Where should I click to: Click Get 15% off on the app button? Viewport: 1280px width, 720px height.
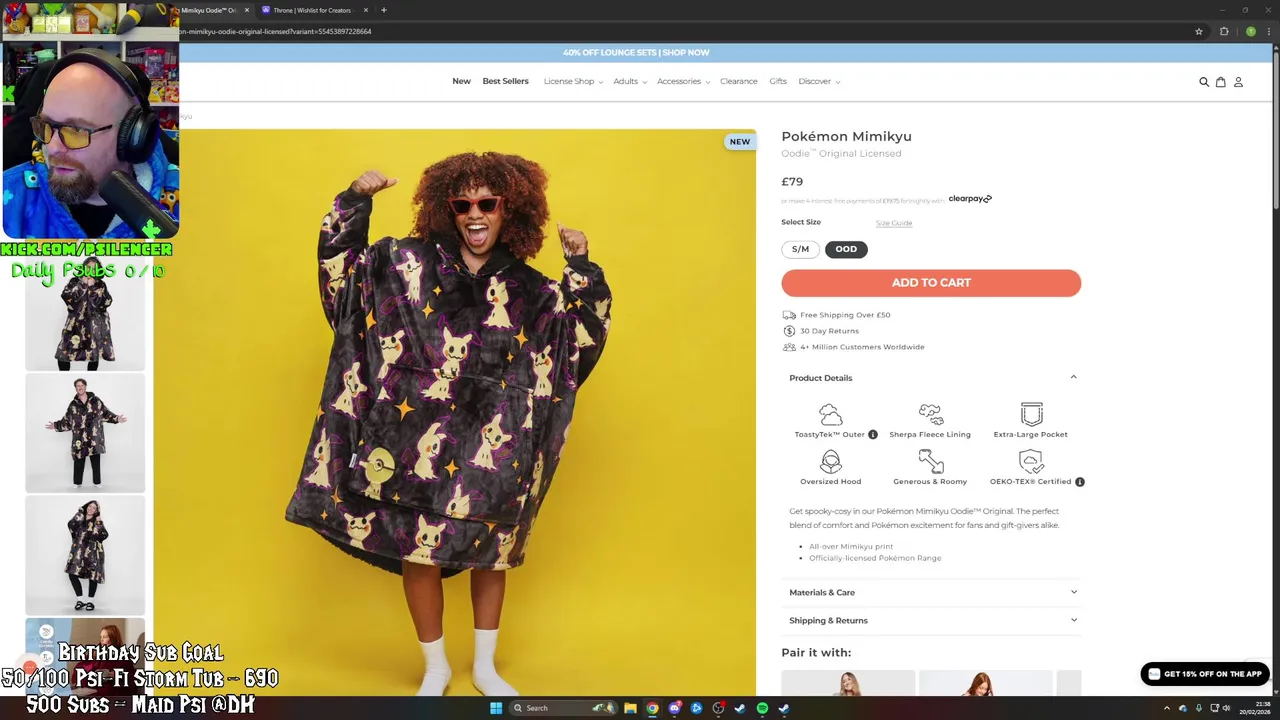tap(1205, 674)
